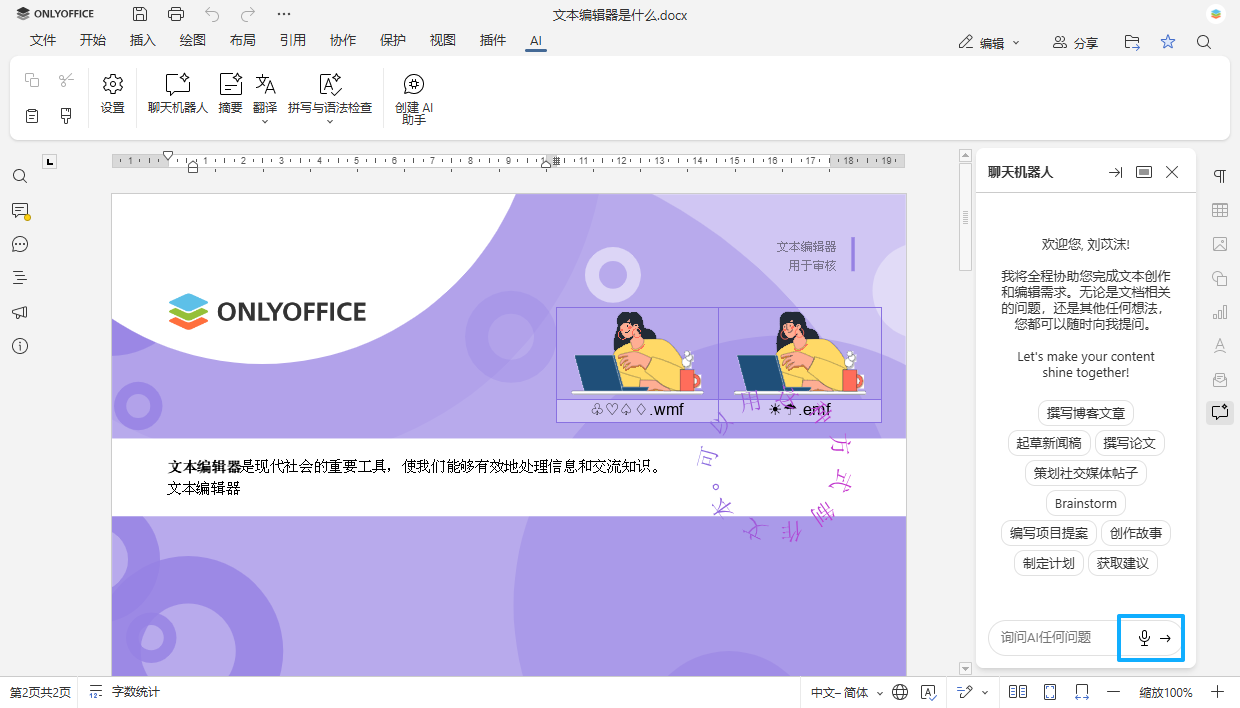This screenshot has height=708, width=1240.
Task: Open the 文件 menu
Action: click(x=43, y=41)
